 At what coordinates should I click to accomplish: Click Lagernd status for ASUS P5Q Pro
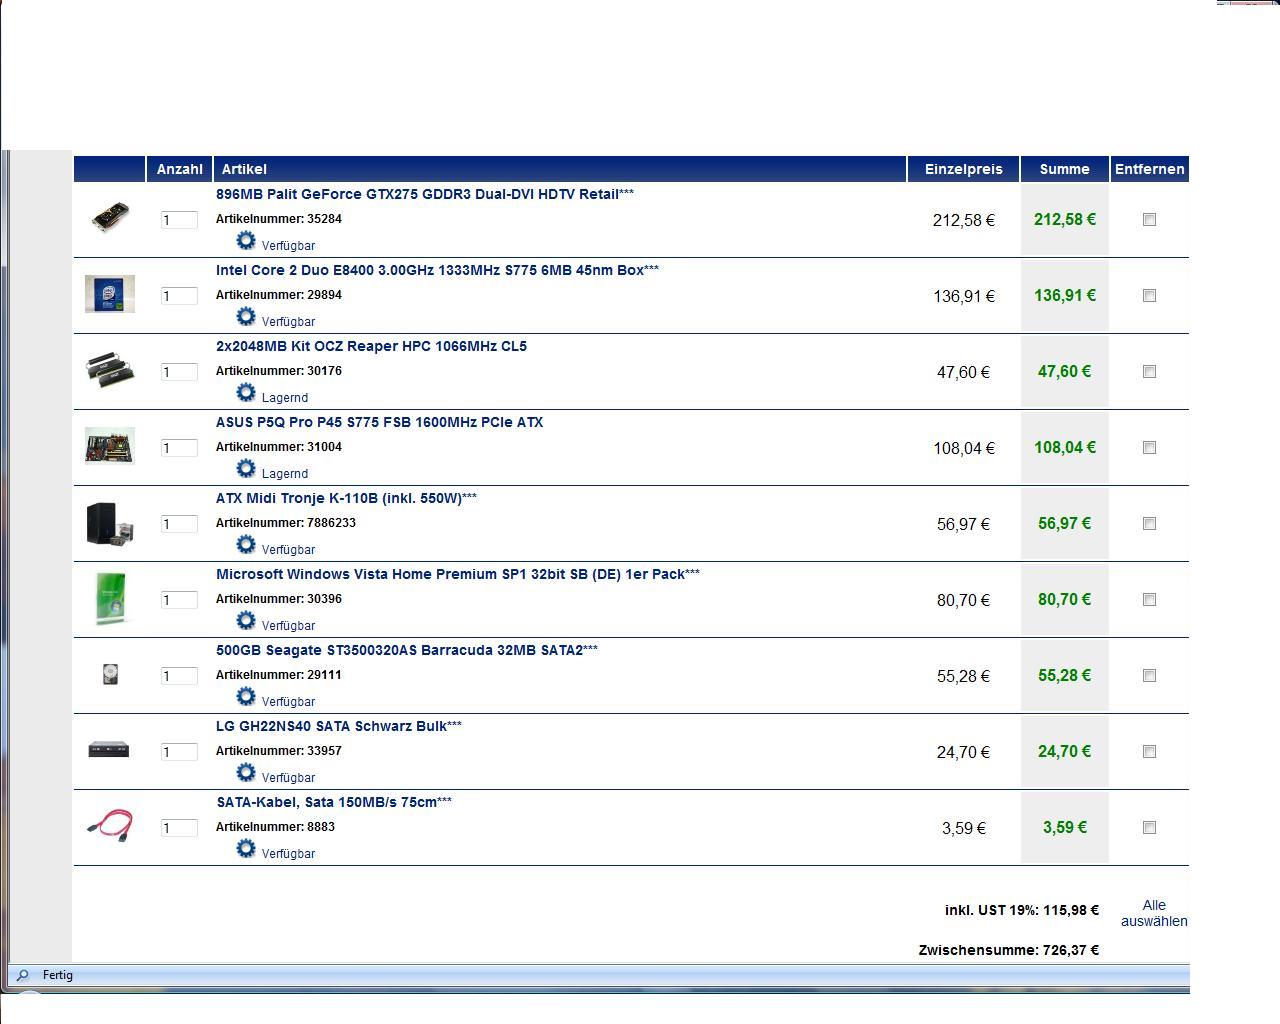284,474
